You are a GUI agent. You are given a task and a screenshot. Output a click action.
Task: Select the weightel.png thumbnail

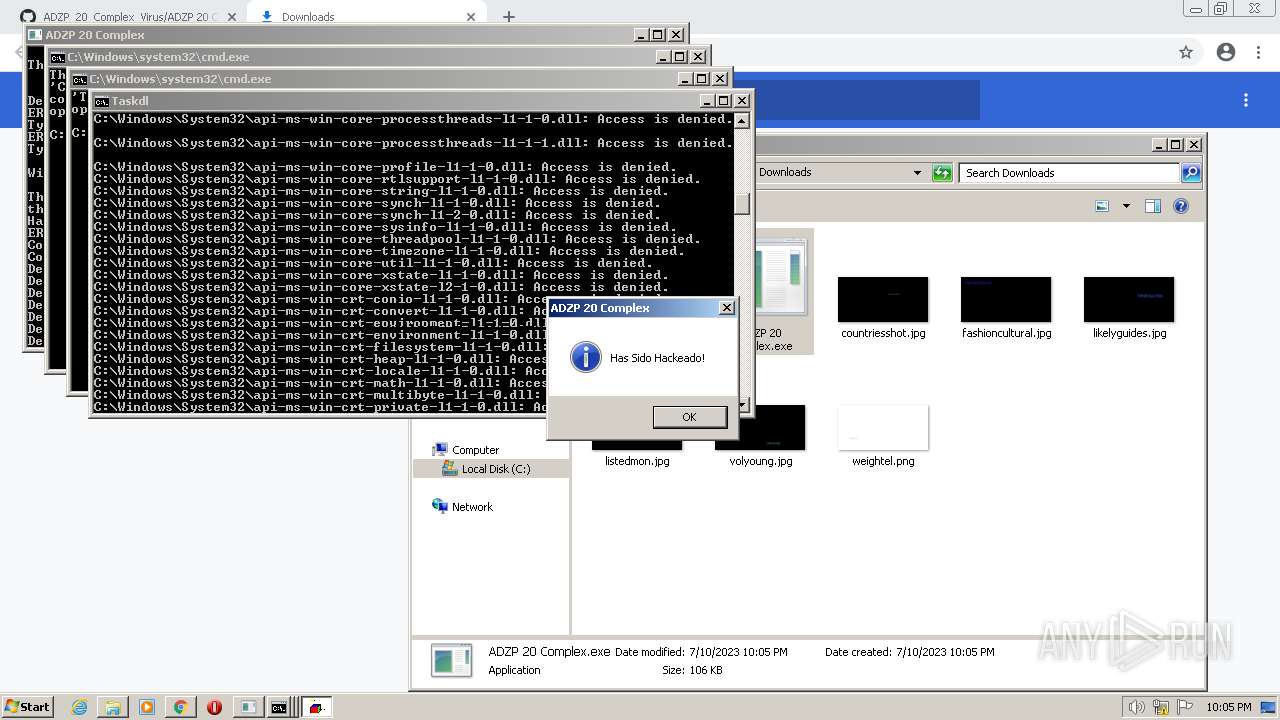pos(883,427)
